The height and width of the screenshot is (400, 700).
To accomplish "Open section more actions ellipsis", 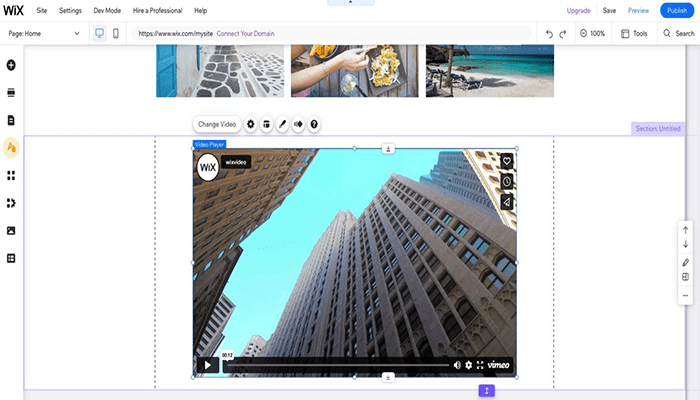I will click(685, 296).
